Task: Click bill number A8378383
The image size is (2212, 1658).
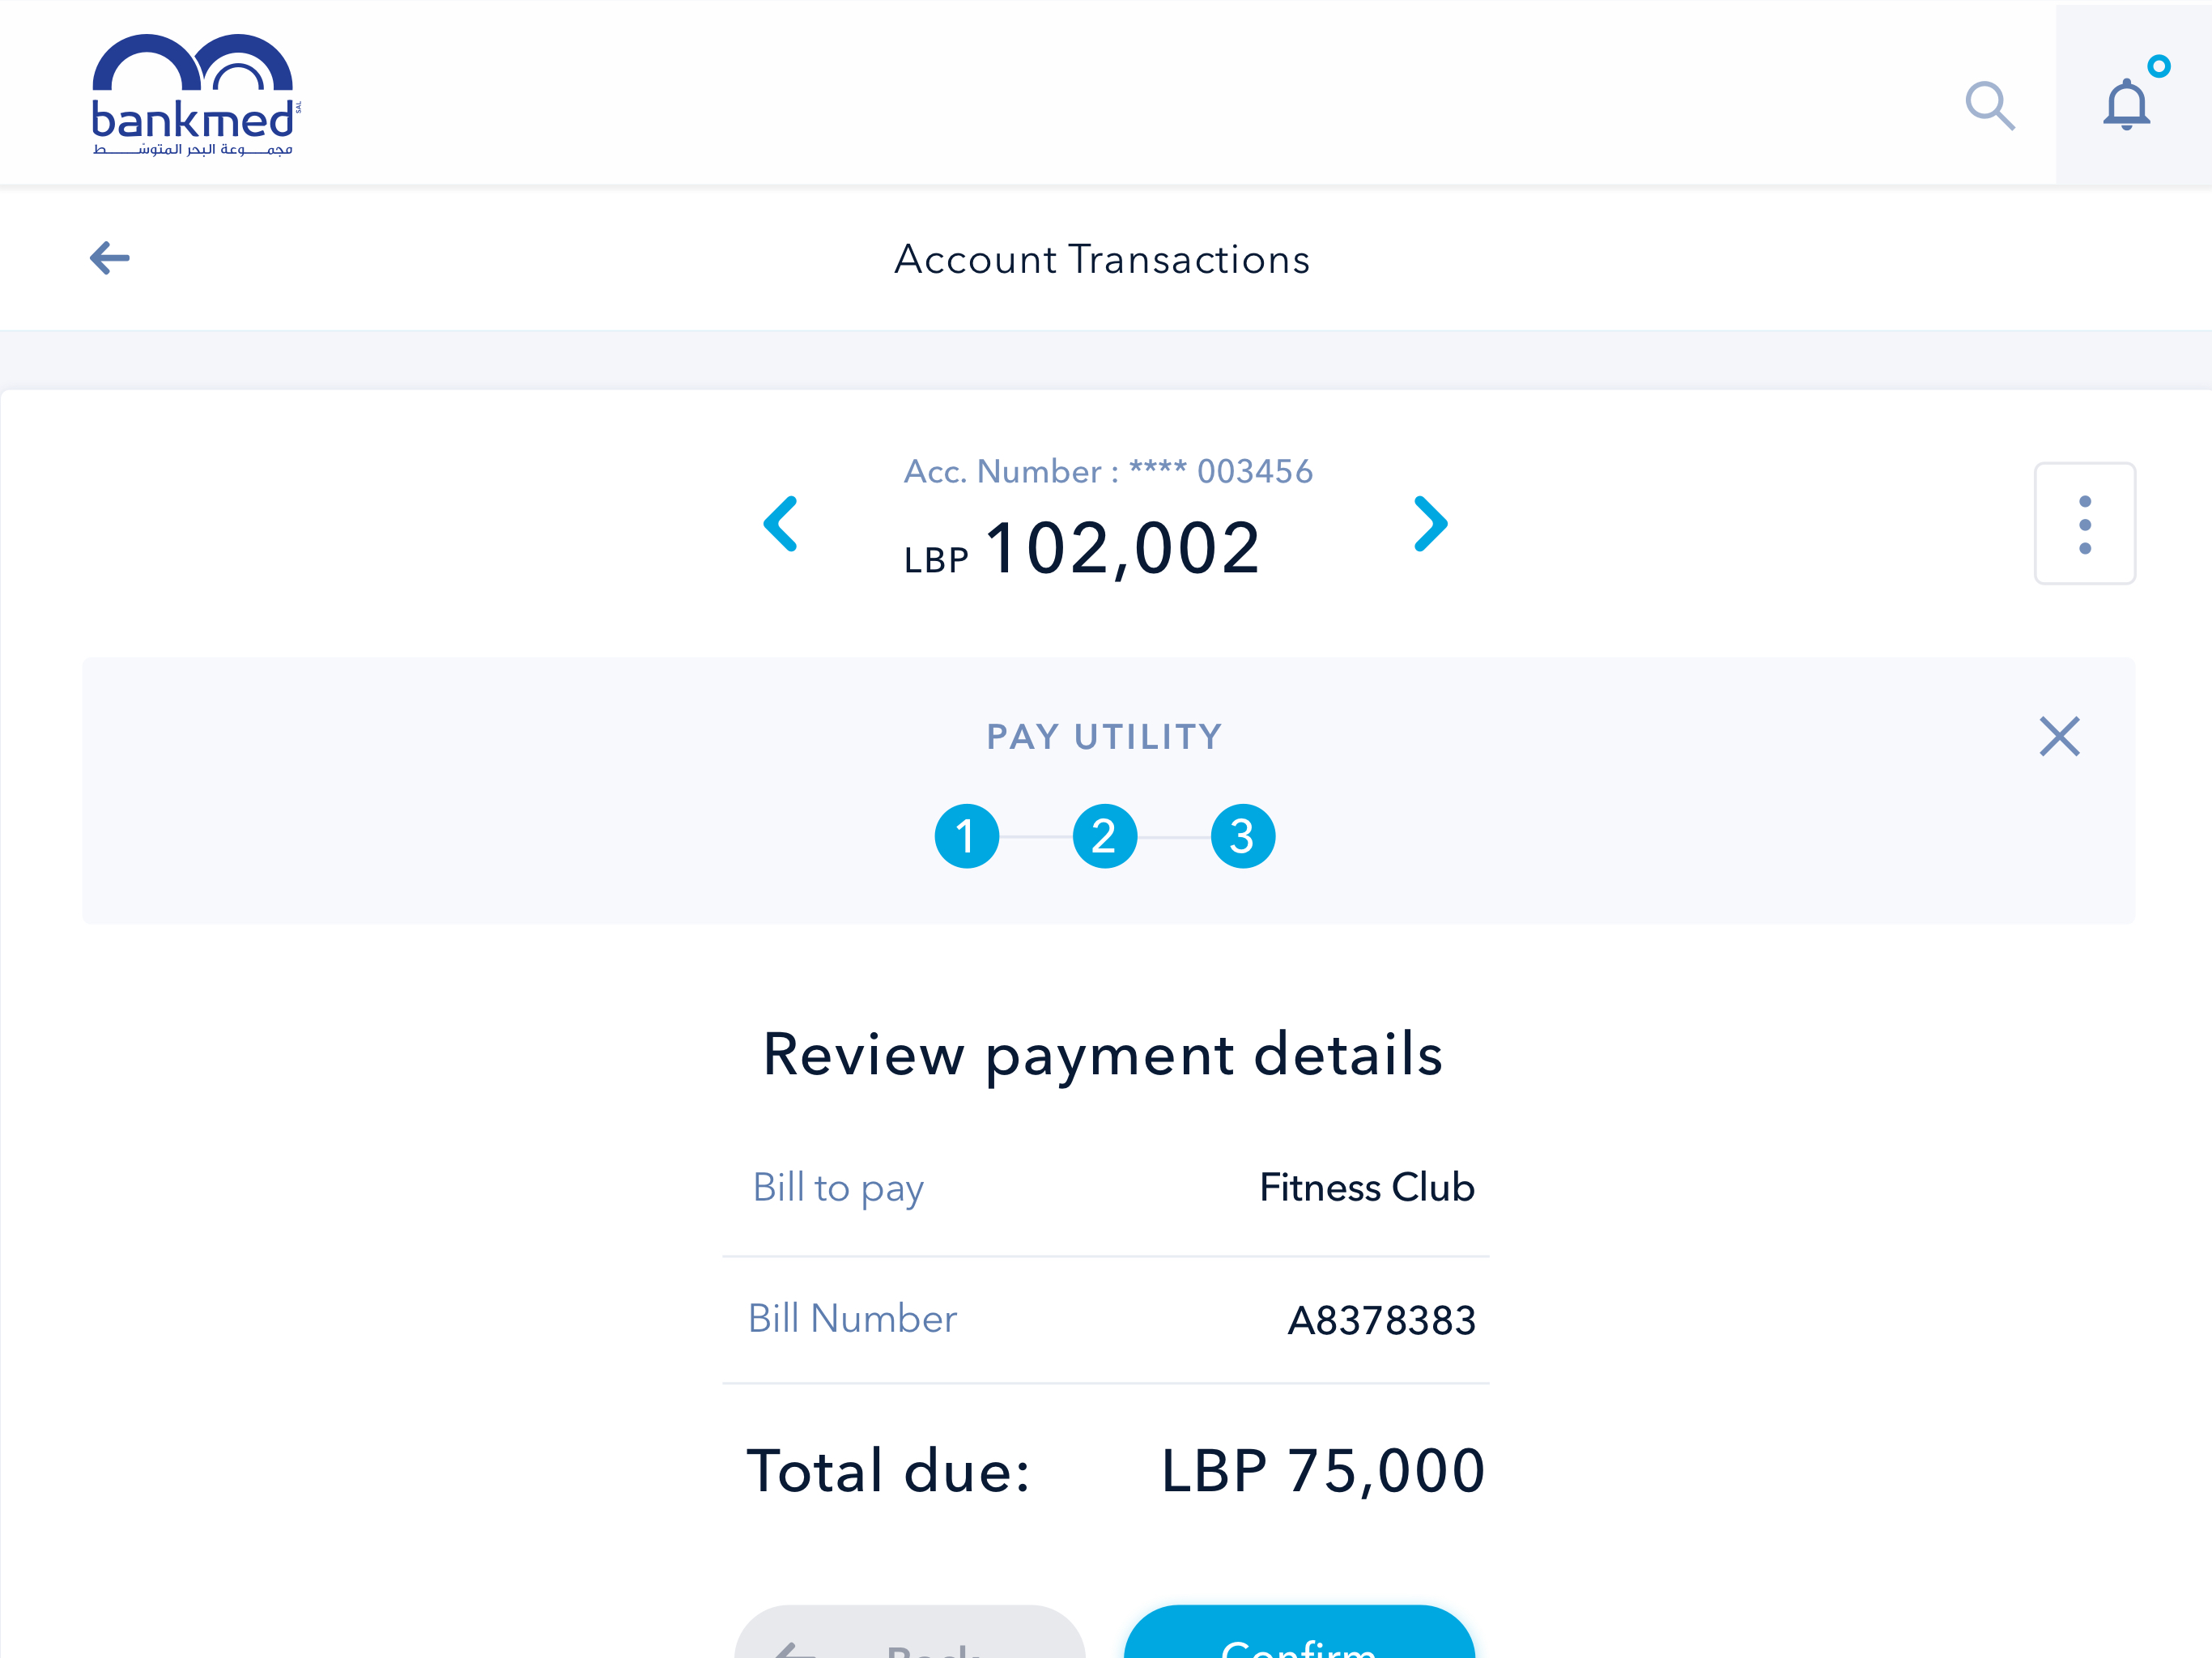Action: pyautogui.click(x=1381, y=1321)
